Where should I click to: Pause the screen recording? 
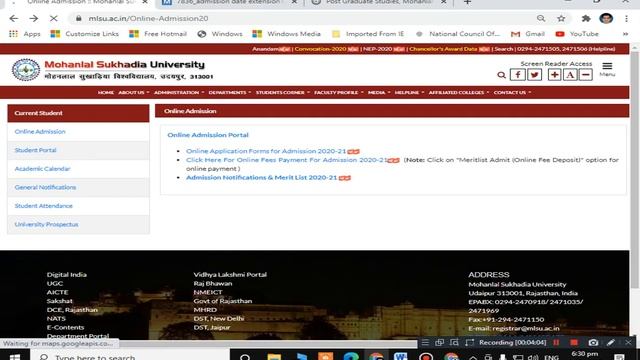(556, 342)
